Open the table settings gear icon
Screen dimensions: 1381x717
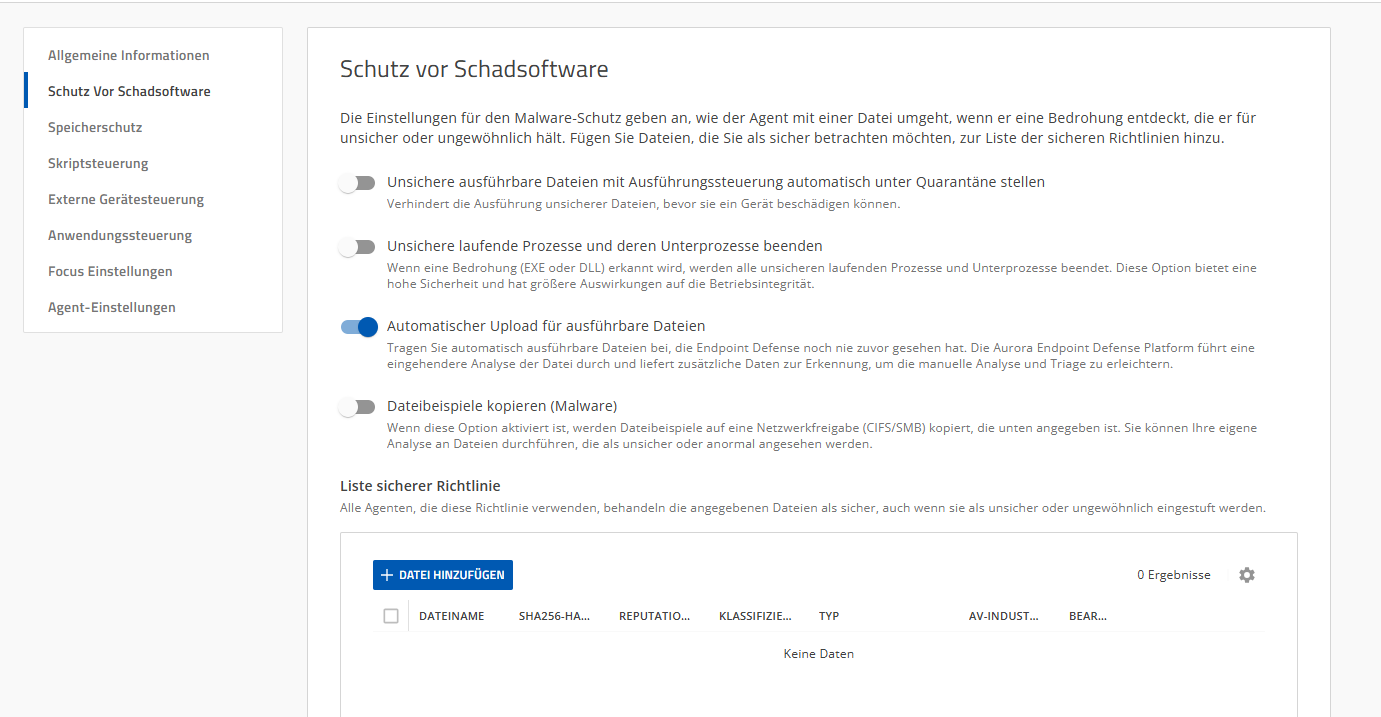pos(1246,575)
